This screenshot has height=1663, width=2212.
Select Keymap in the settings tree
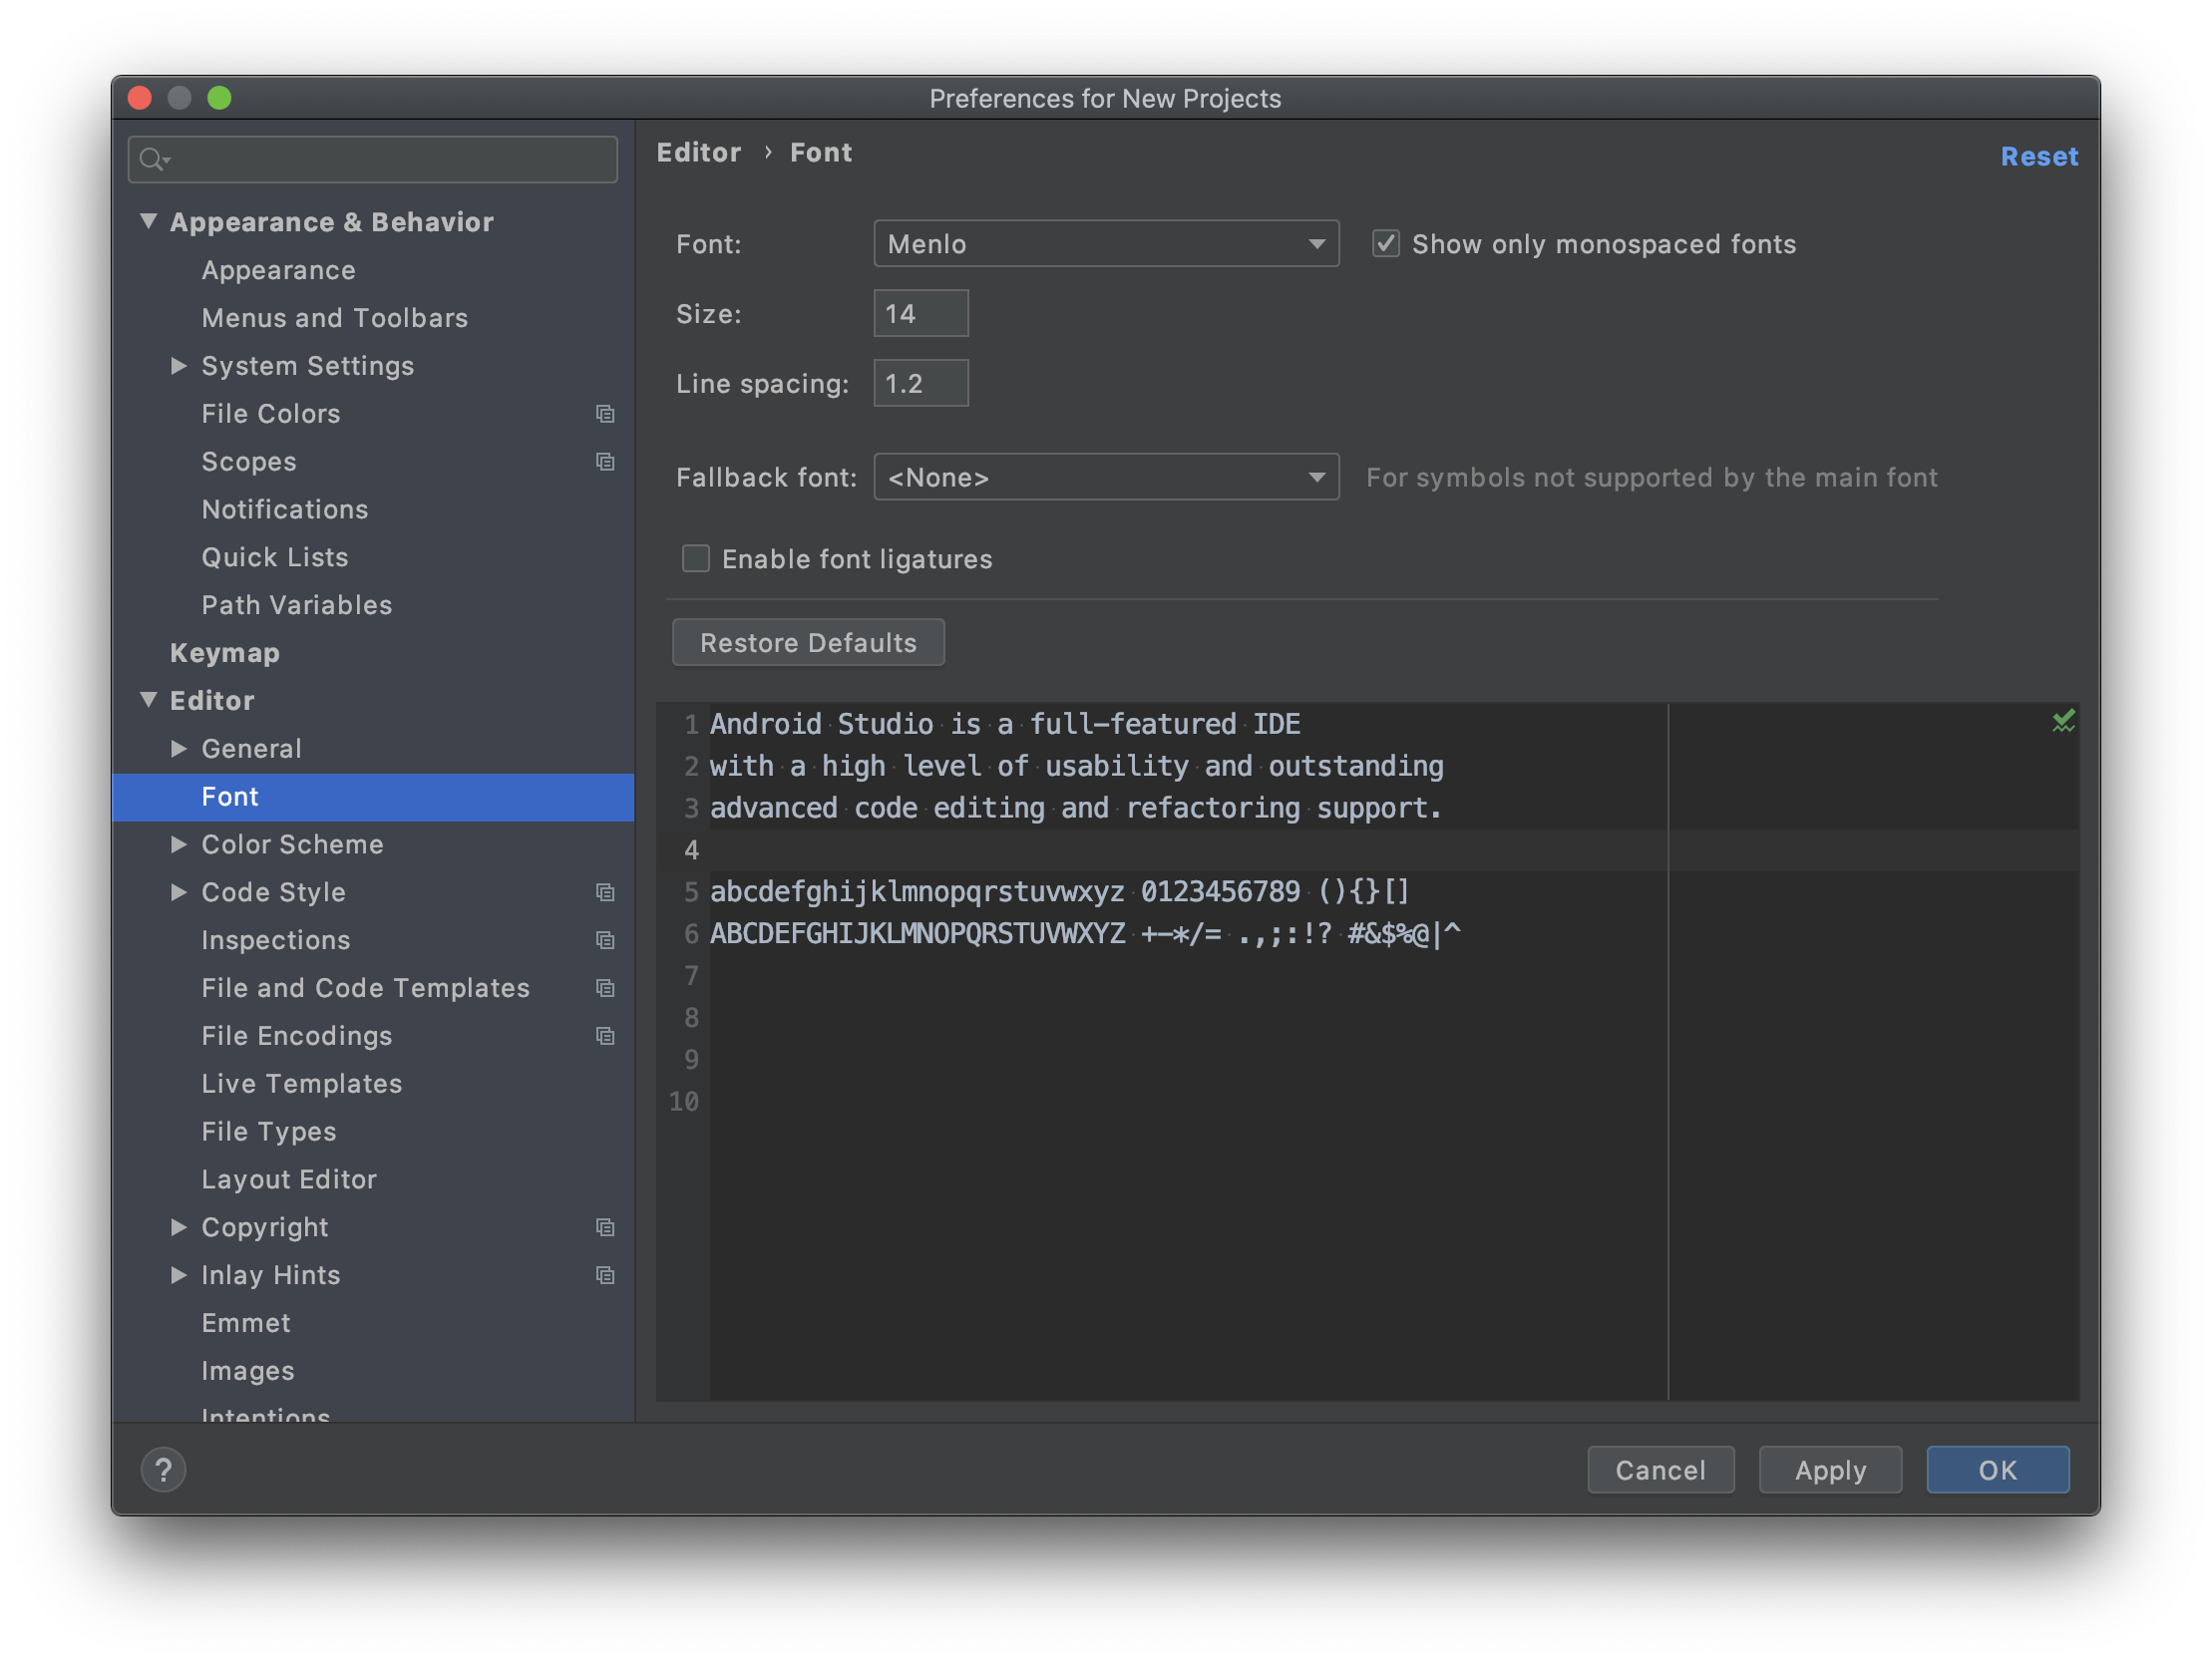[225, 653]
